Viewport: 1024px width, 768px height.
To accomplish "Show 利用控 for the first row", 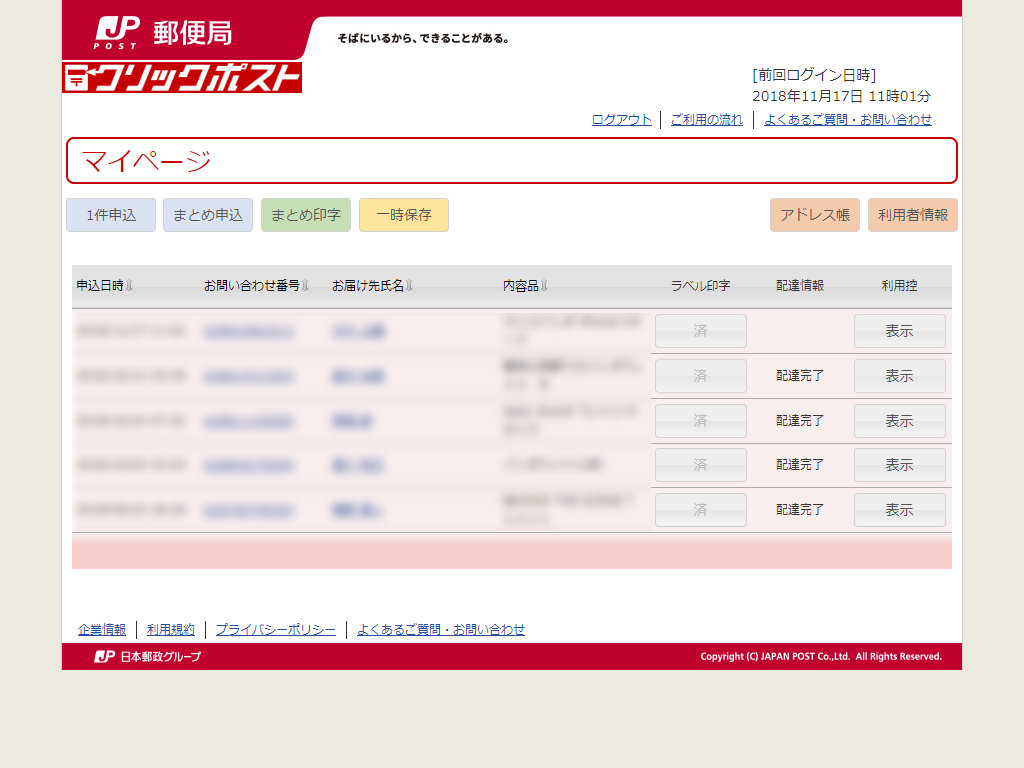I will (899, 331).
